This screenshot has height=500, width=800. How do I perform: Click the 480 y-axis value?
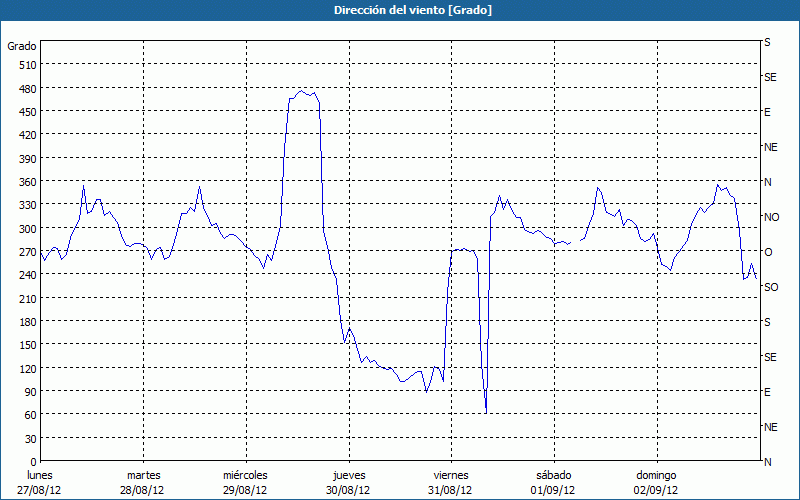click(x=28, y=89)
